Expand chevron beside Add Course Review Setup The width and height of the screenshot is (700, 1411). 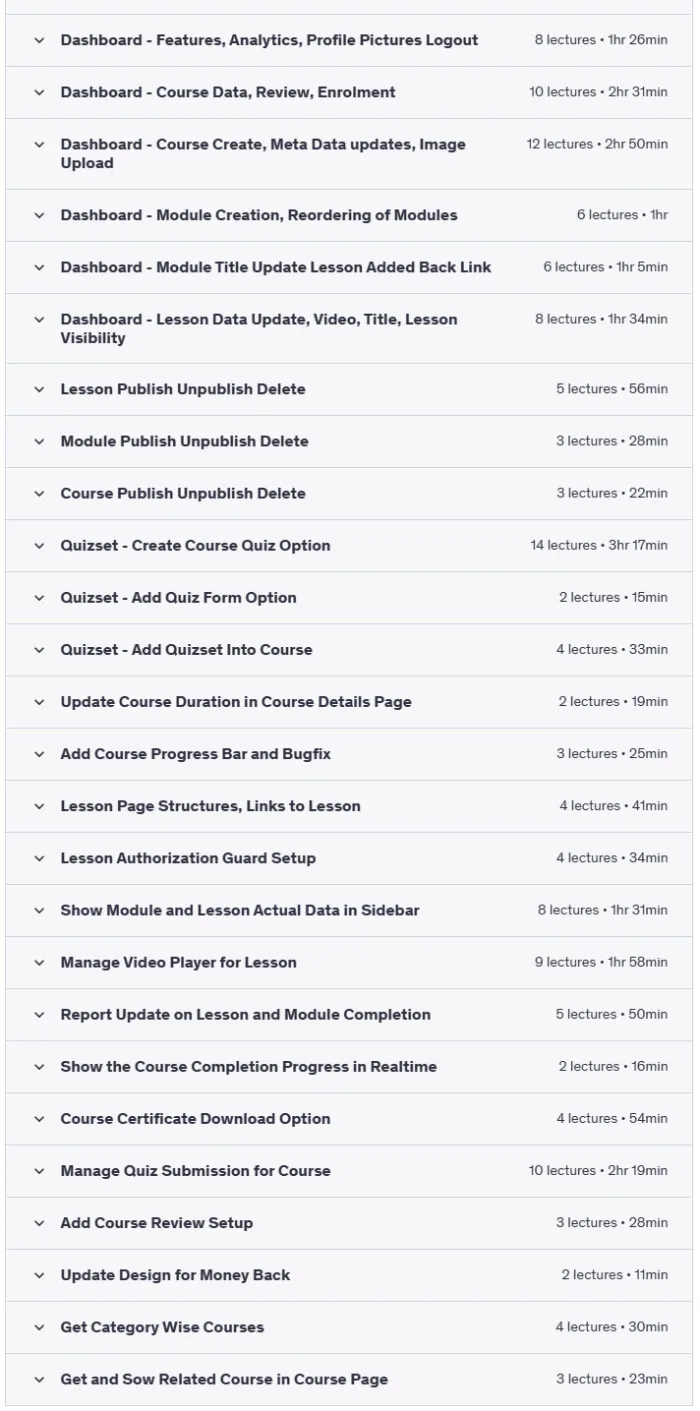[x=39, y=1223]
